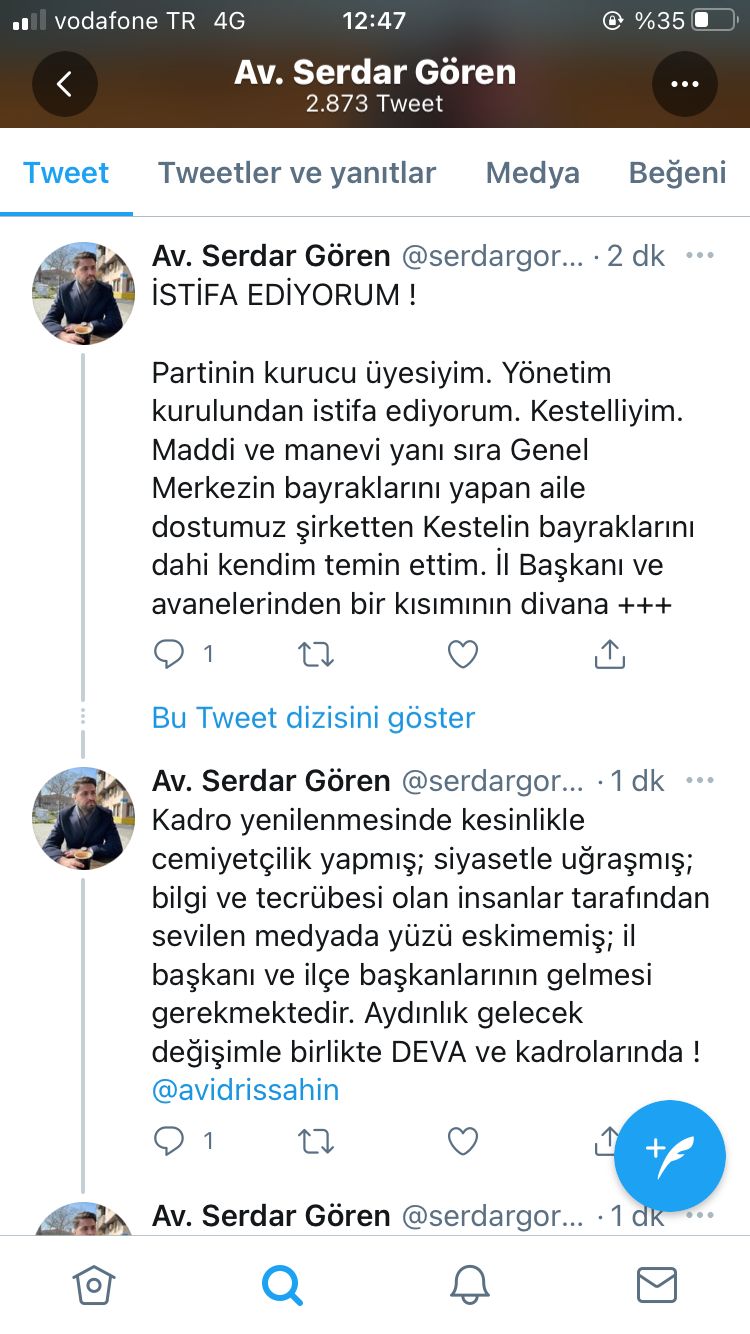750x1334 pixels.
Task: Like the İSTİFA EDİYORUM tweet
Action: tap(462, 655)
